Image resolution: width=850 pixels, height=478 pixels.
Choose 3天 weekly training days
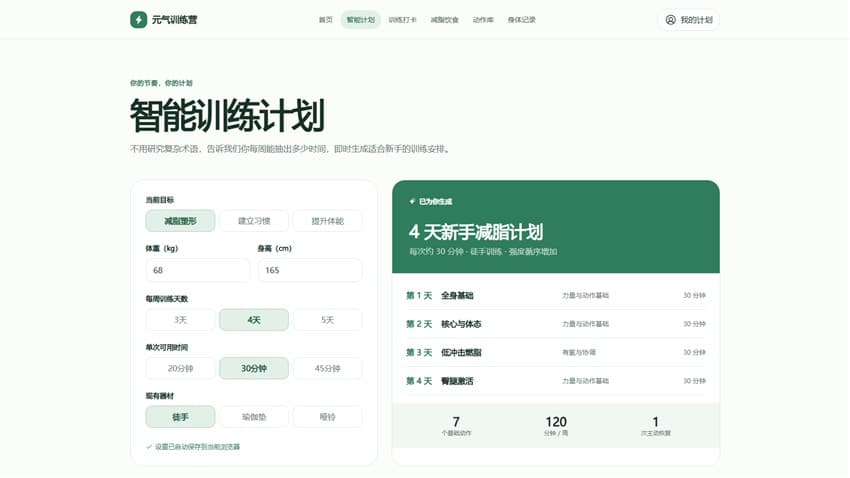click(x=181, y=320)
